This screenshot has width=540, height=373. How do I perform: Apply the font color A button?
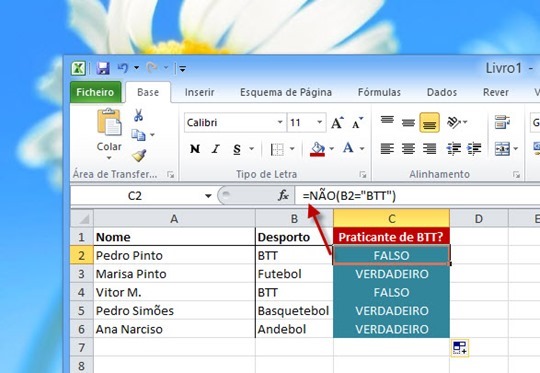348,148
